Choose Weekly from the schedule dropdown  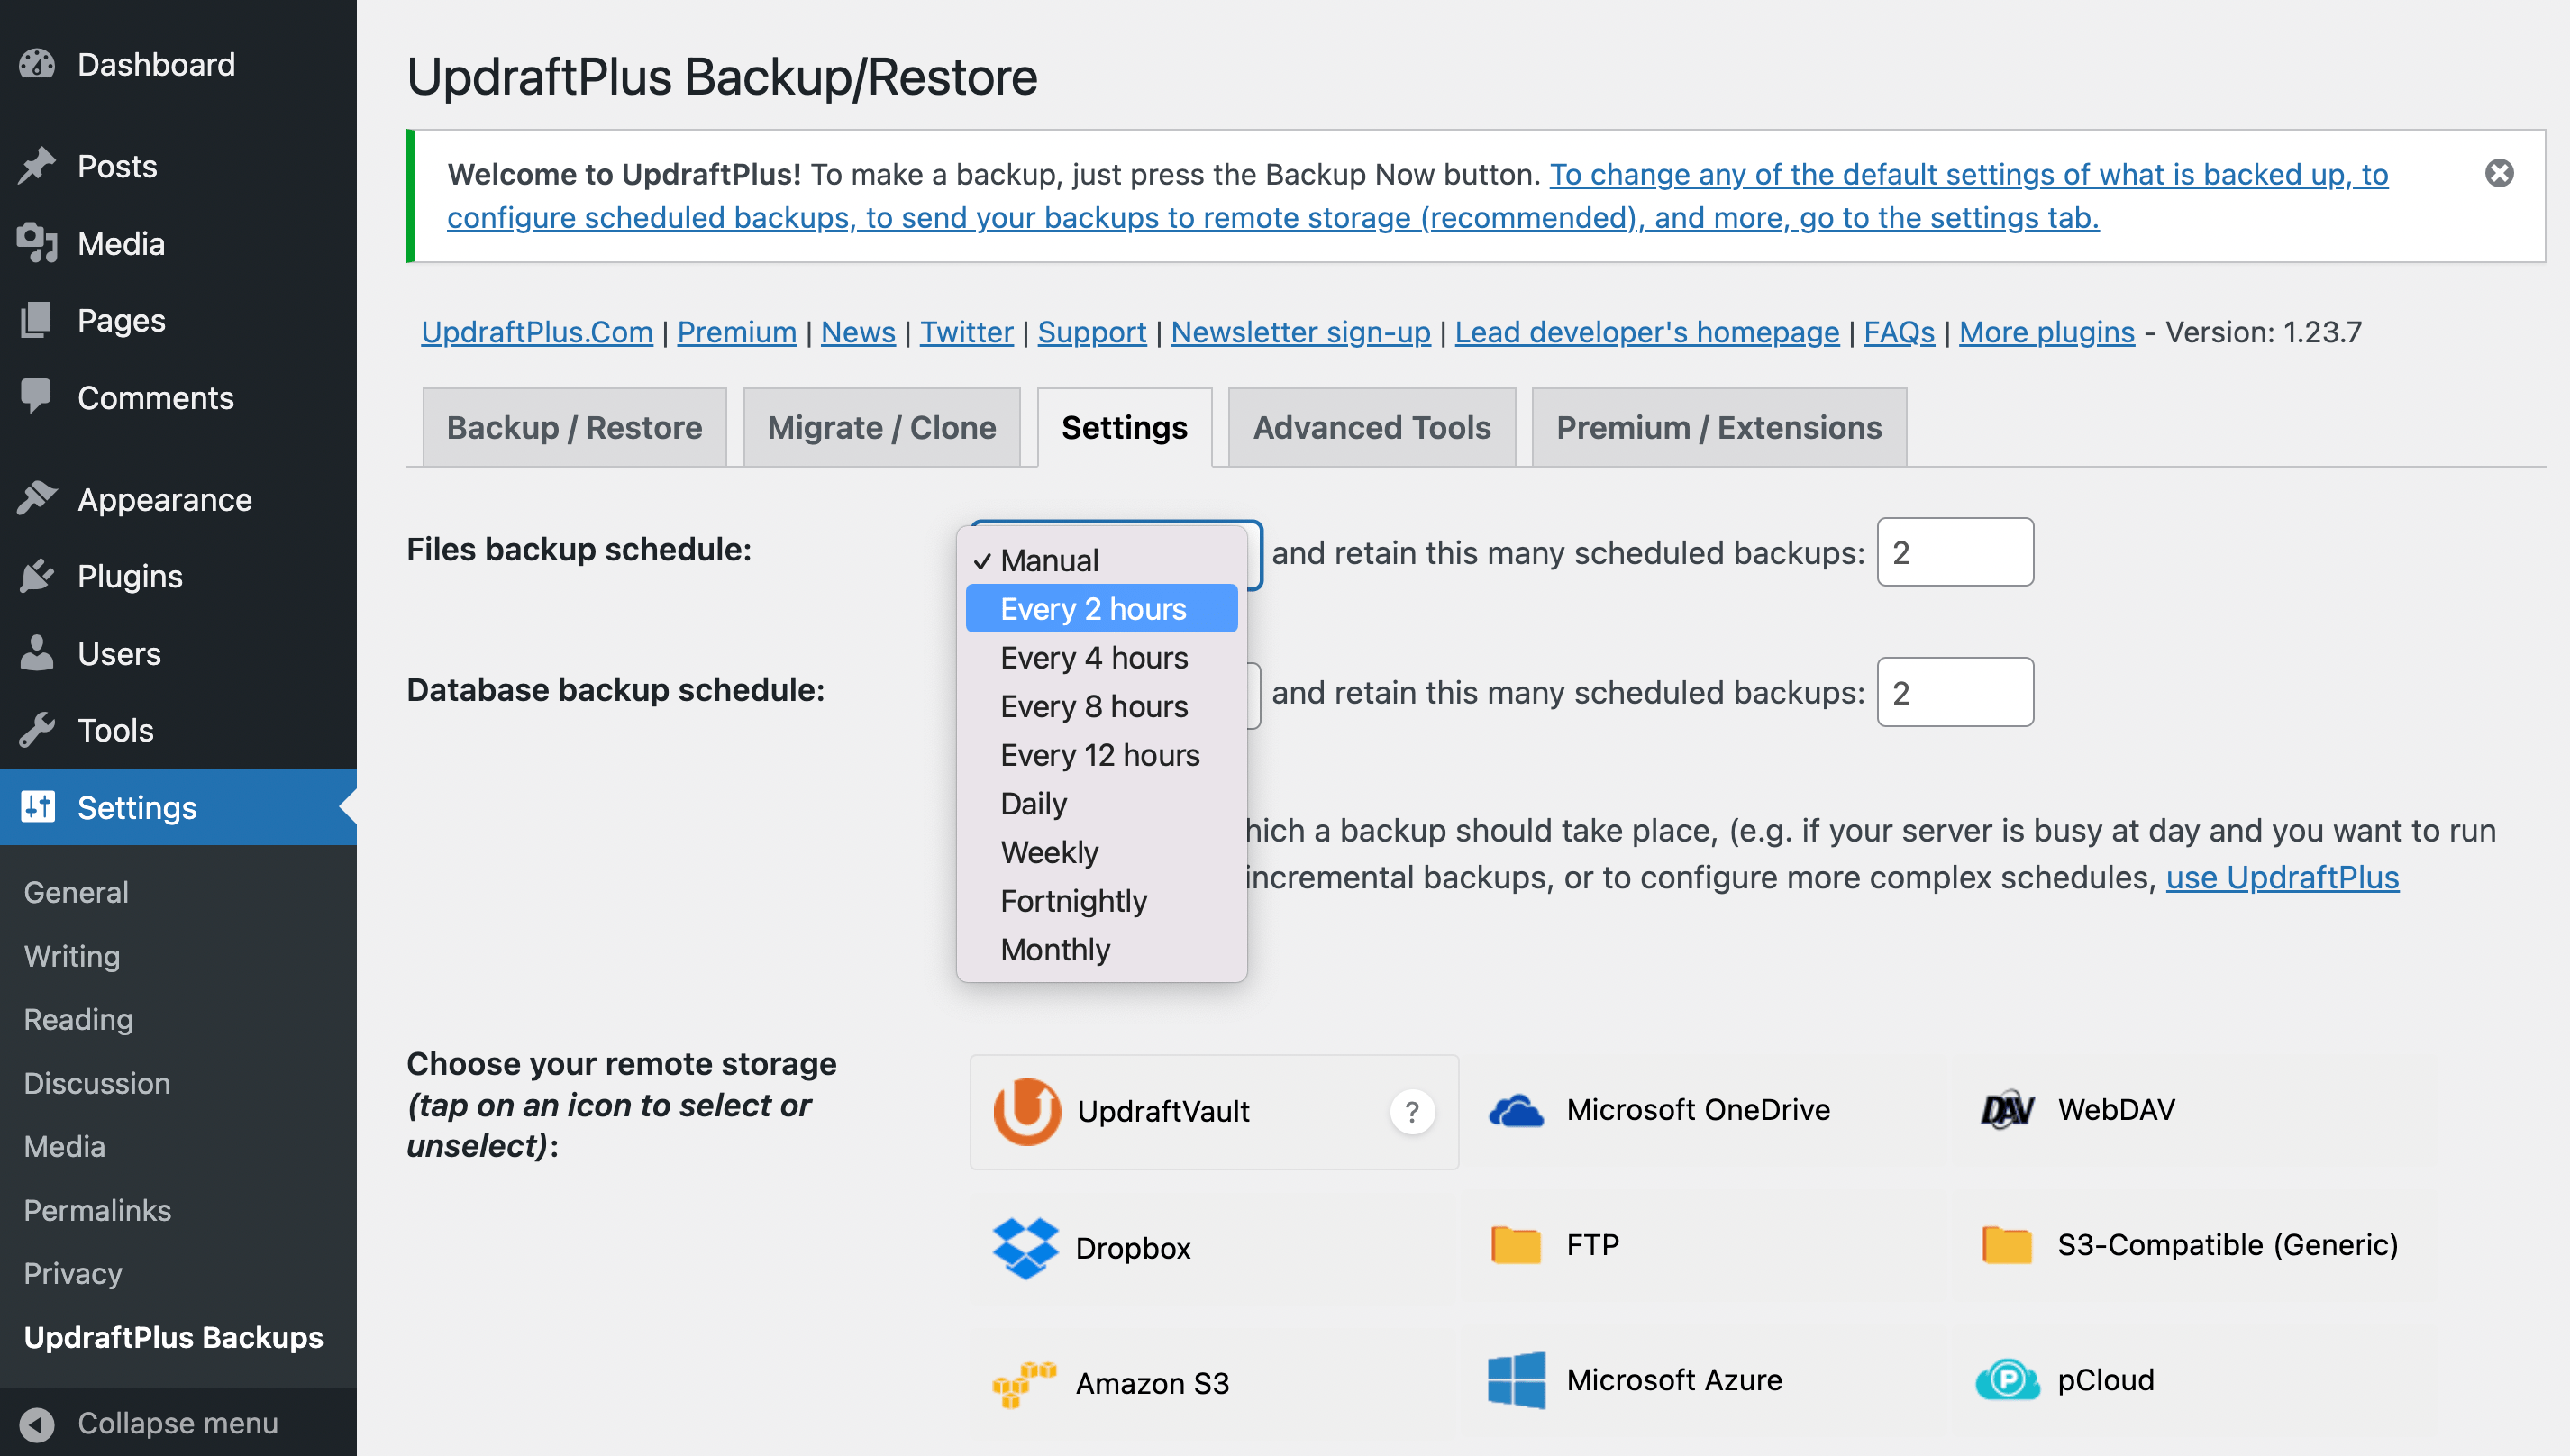1049,851
